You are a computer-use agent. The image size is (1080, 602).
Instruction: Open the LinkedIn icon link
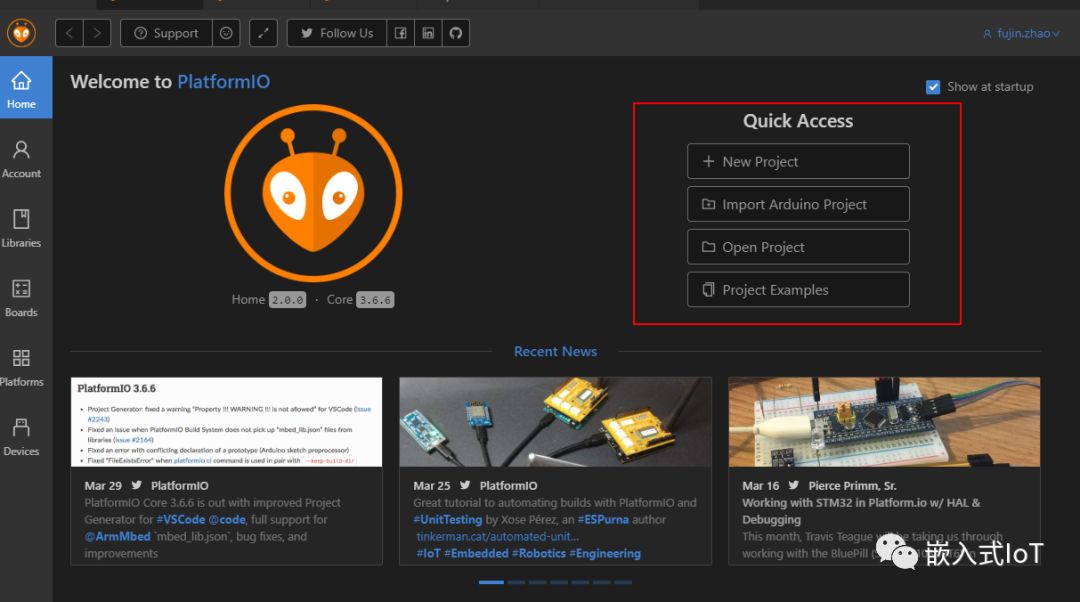point(428,33)
